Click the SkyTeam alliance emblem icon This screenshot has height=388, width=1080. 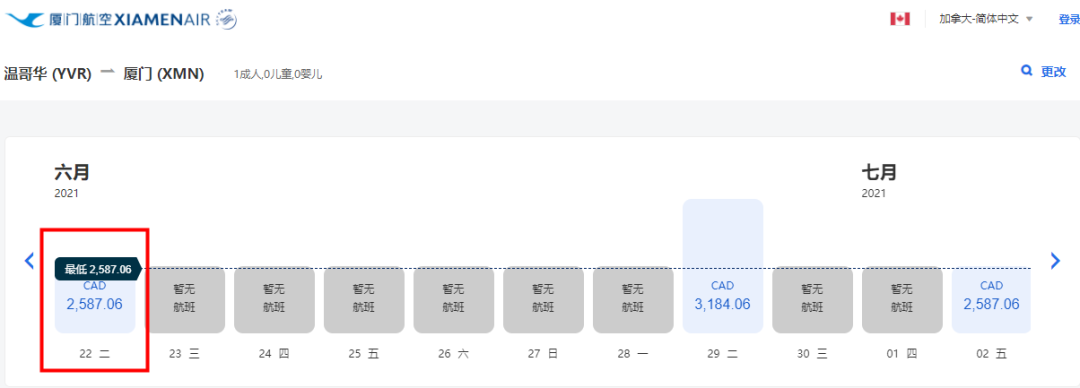tap(227, 20)
